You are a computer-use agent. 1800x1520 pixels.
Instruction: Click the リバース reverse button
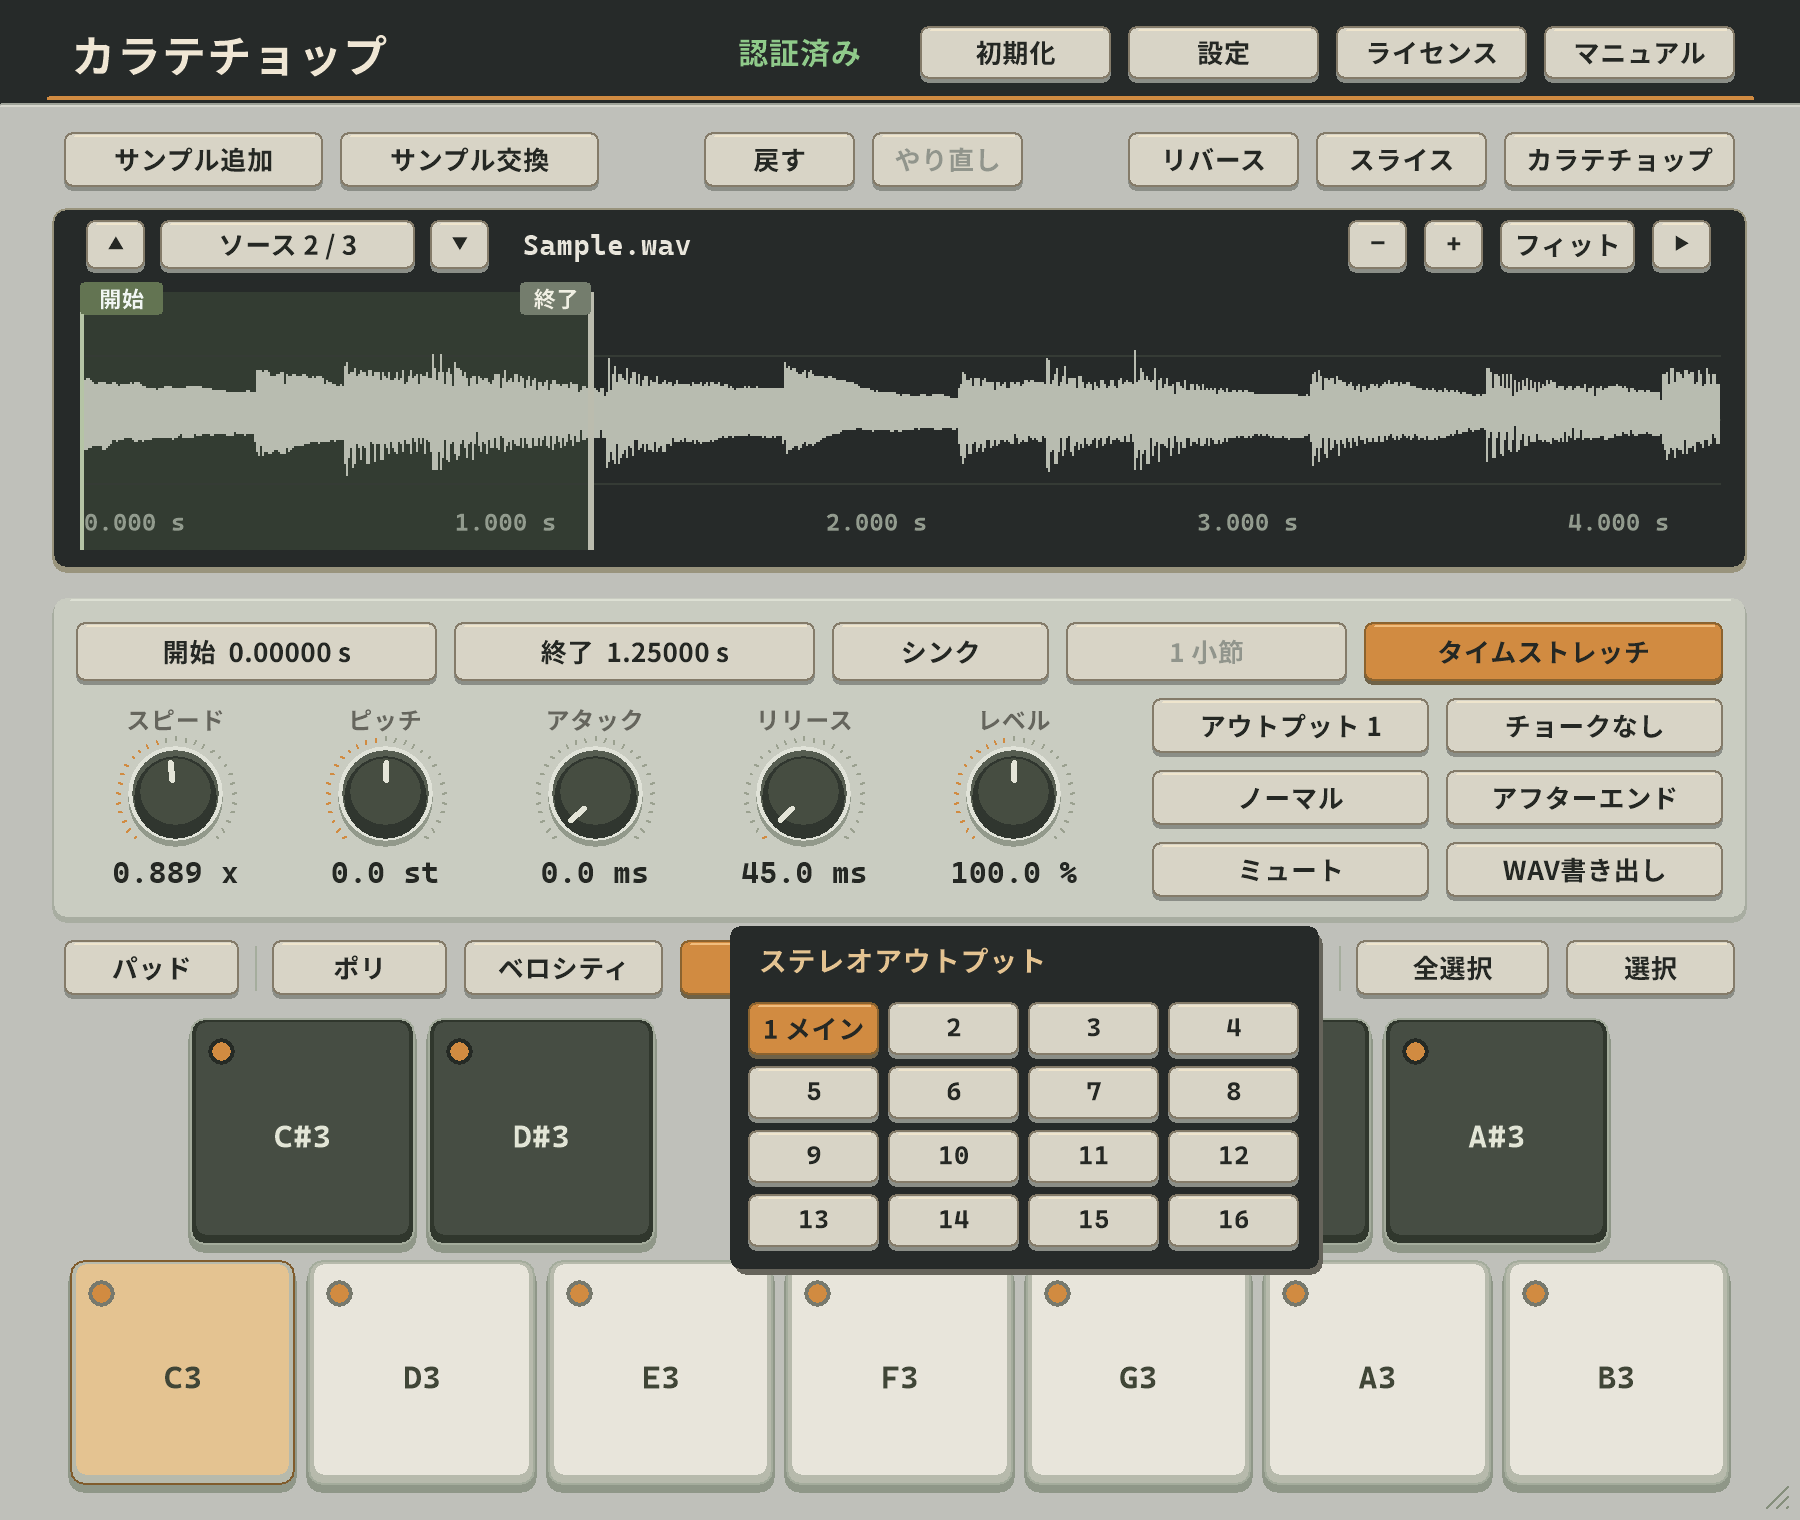click(x=1213, y=160)
